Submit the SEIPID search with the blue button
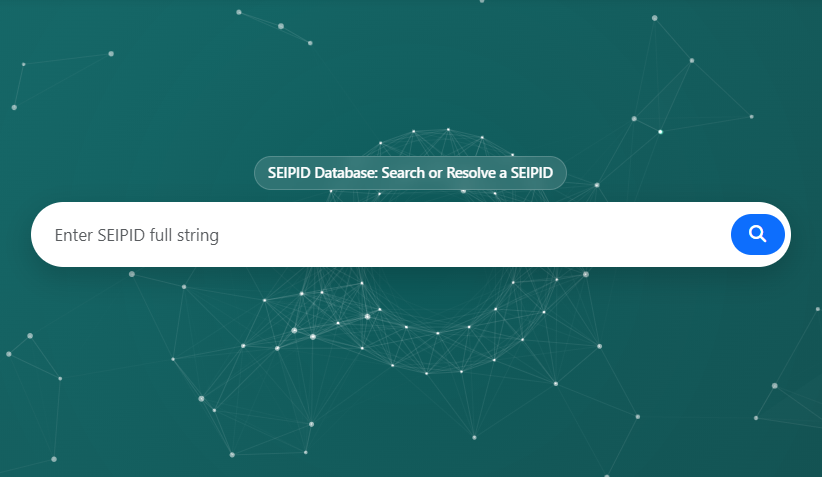This screenshot has height=477, width=822. 757,234
